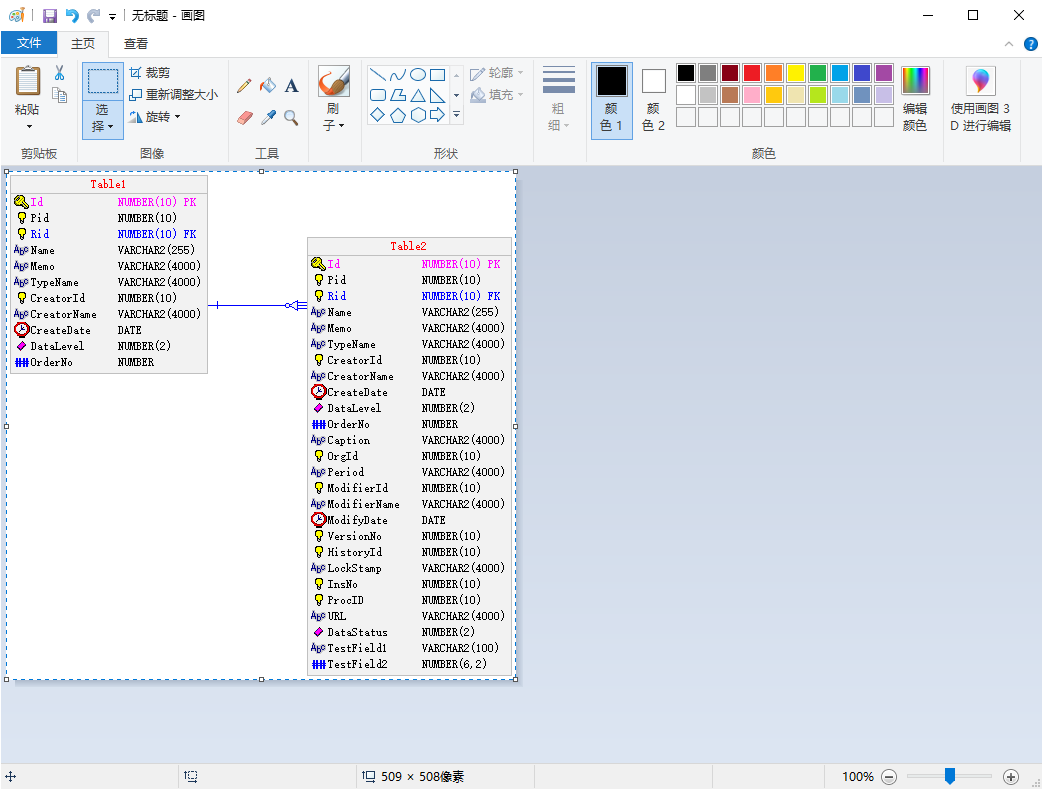Click the zoom in plus button
The height and width of the screenshot is (790, 1043).
click(1010, 776)
